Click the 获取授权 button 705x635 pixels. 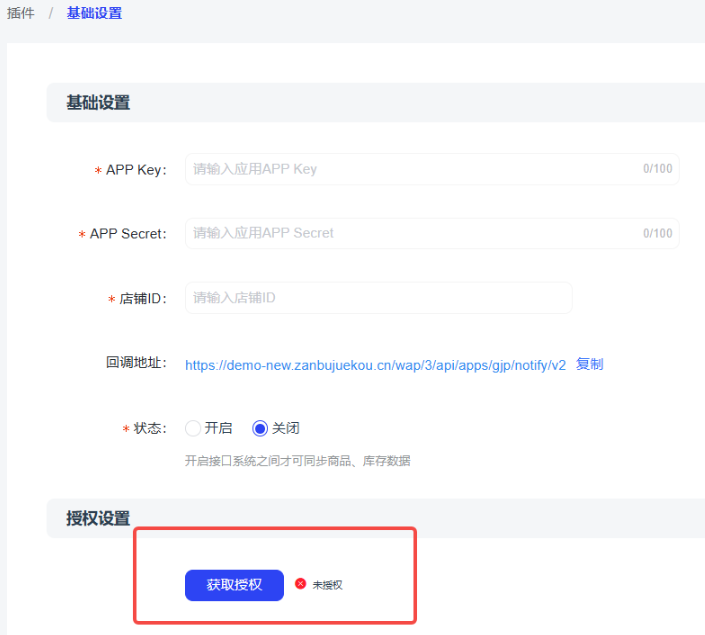[234, 585]
